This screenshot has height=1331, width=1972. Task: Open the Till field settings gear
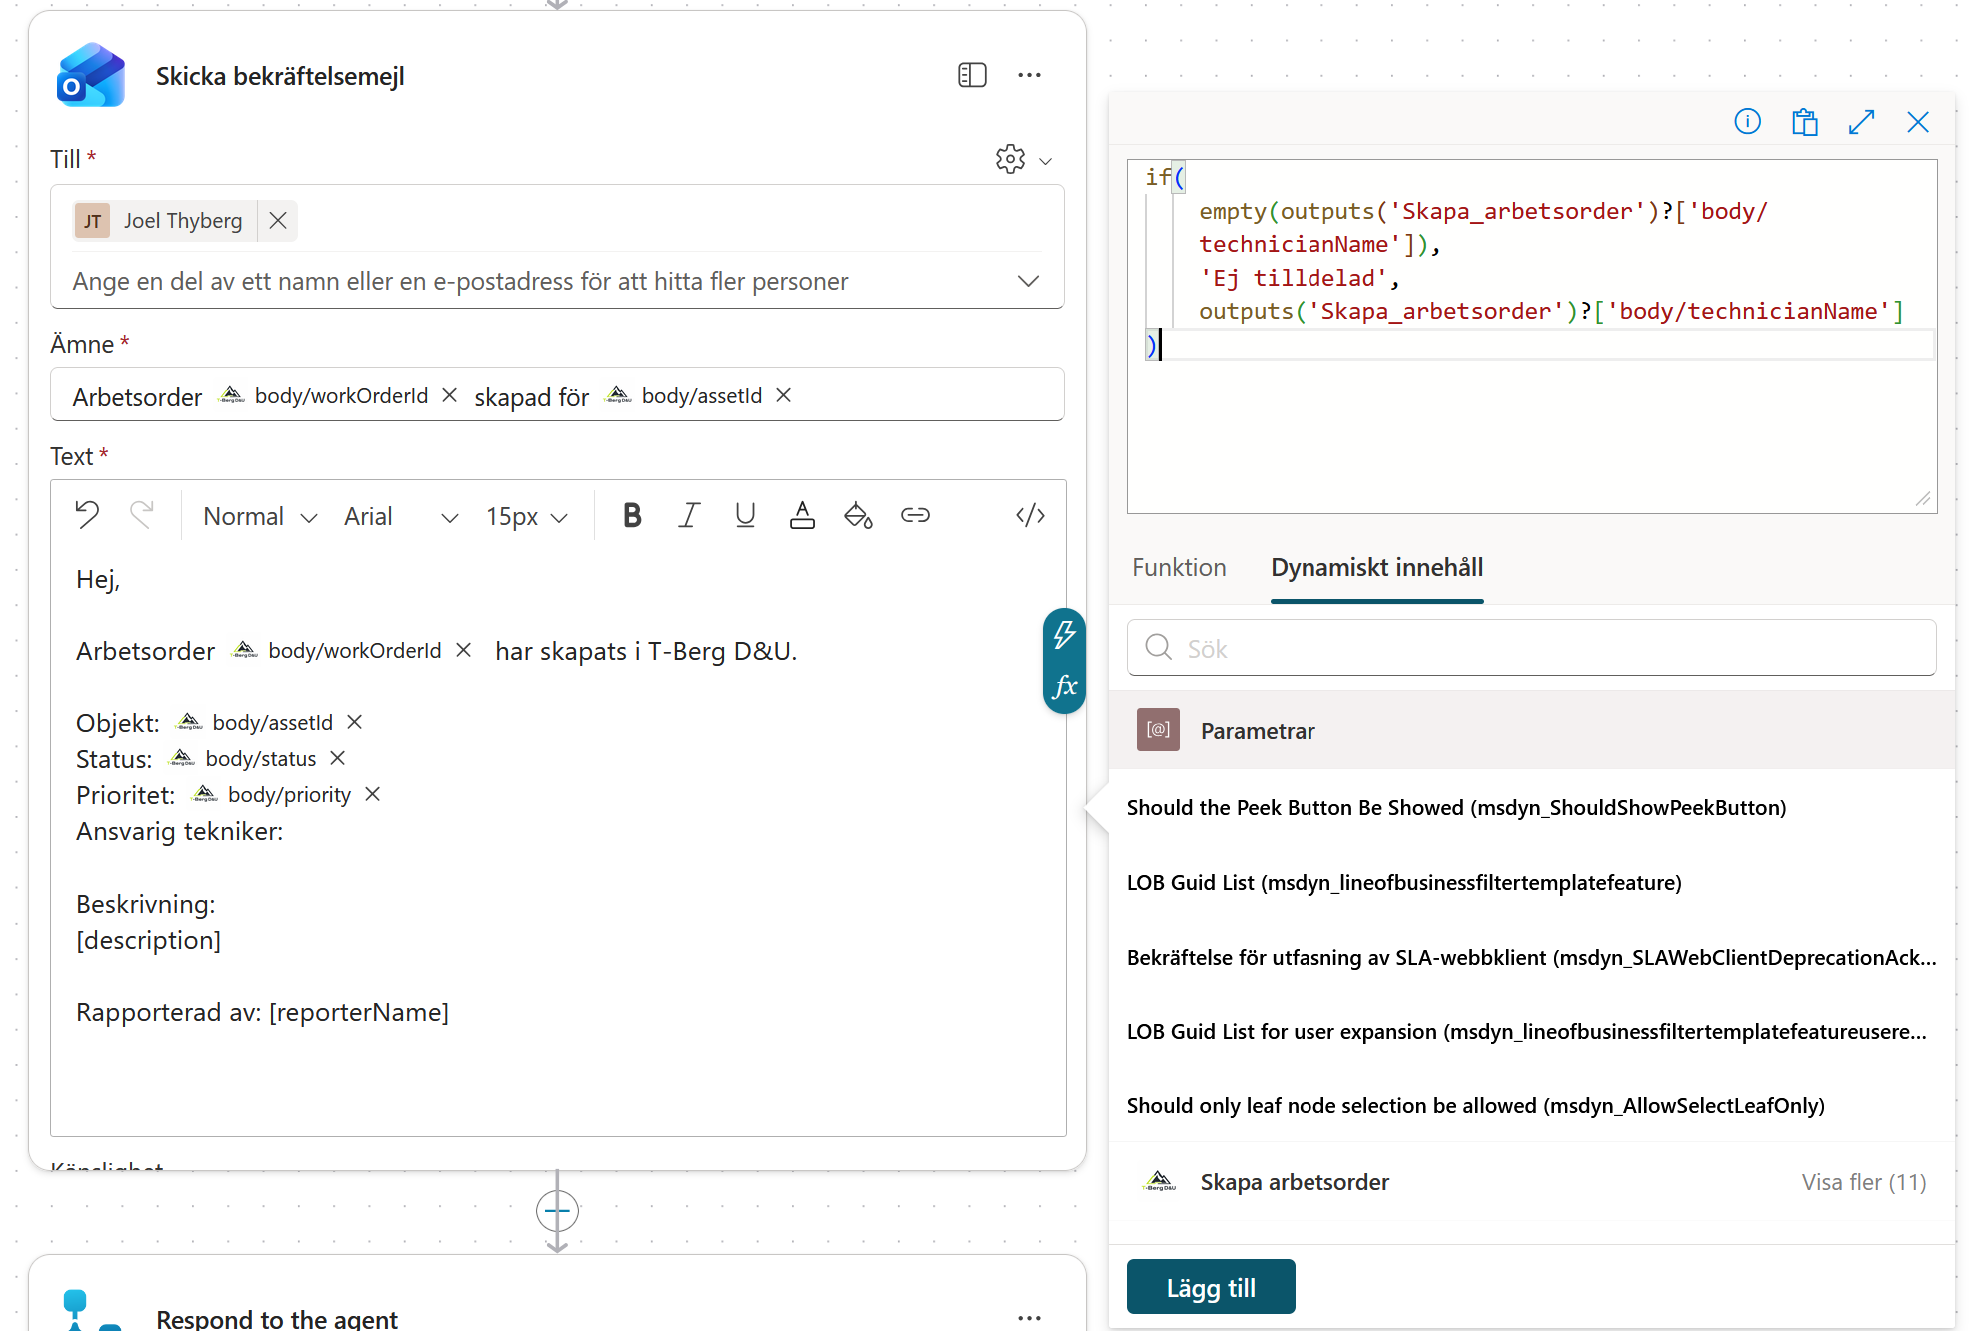[x=1011, y=159]
